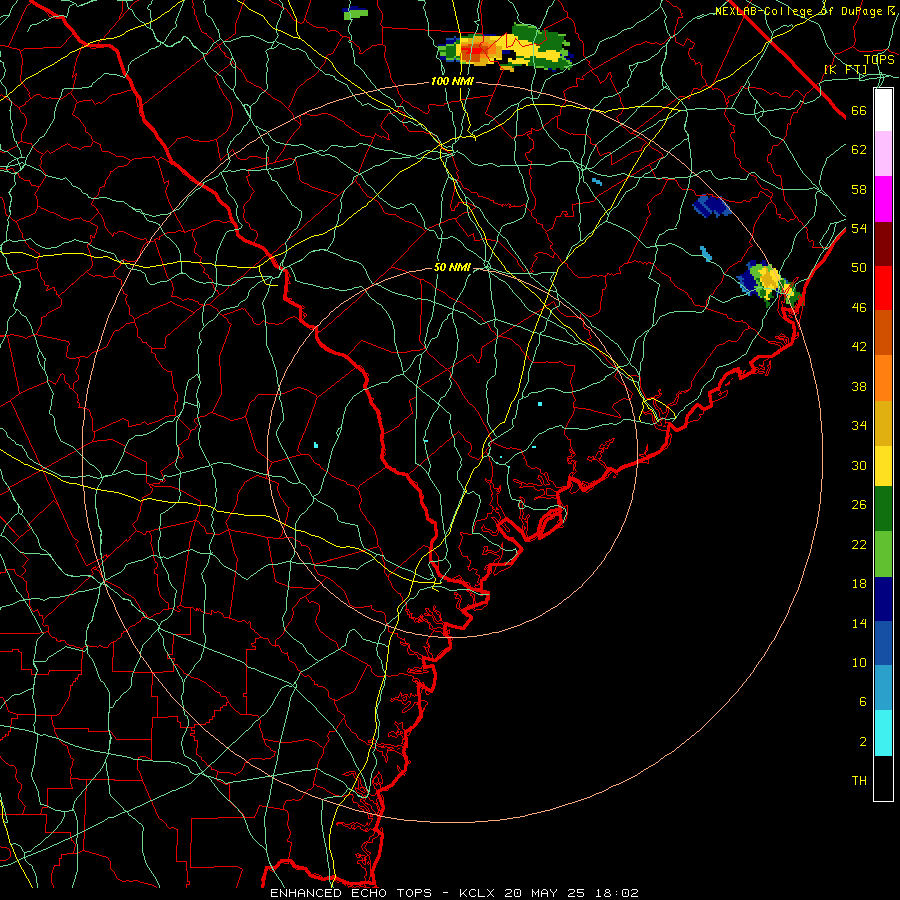Click the legend value "46"
900x900 pixels.
(859, 308)
